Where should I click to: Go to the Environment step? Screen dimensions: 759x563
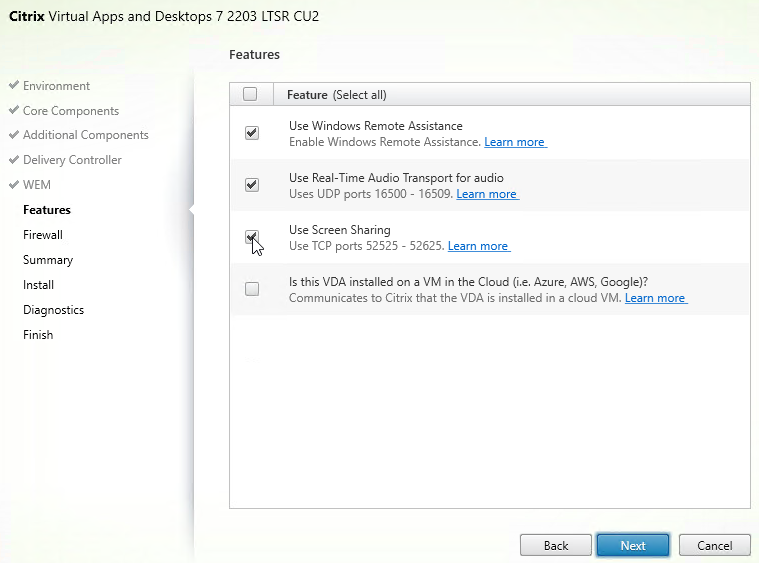[x=56, y=86]
